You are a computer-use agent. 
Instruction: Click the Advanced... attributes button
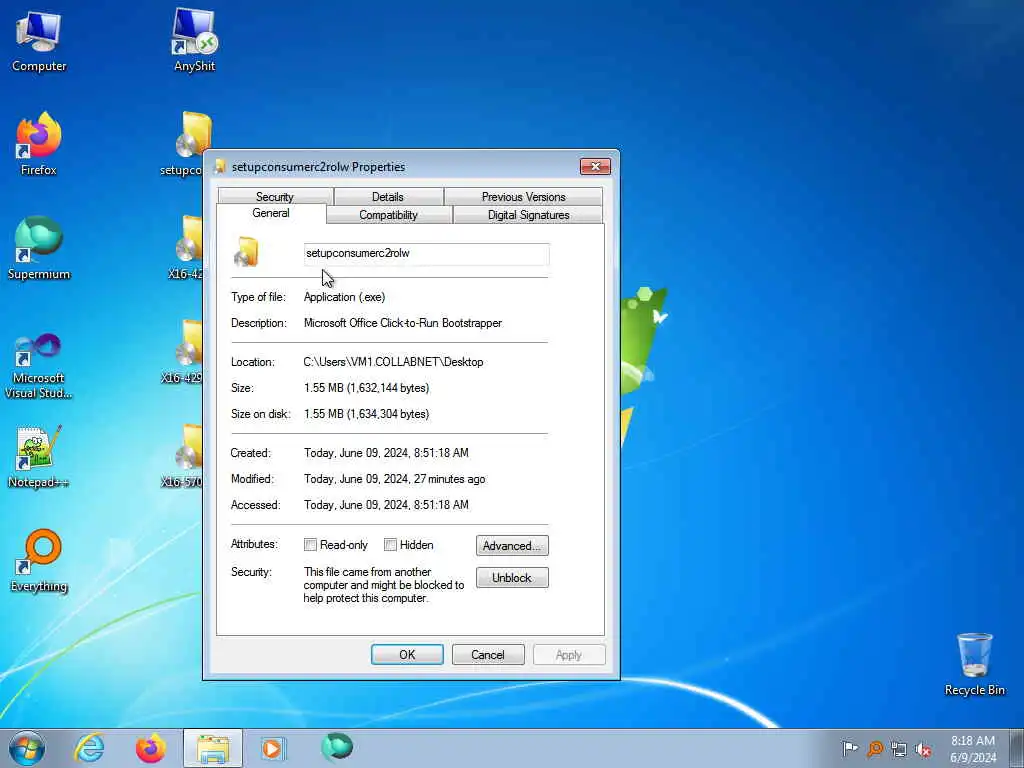coord(512,545)
